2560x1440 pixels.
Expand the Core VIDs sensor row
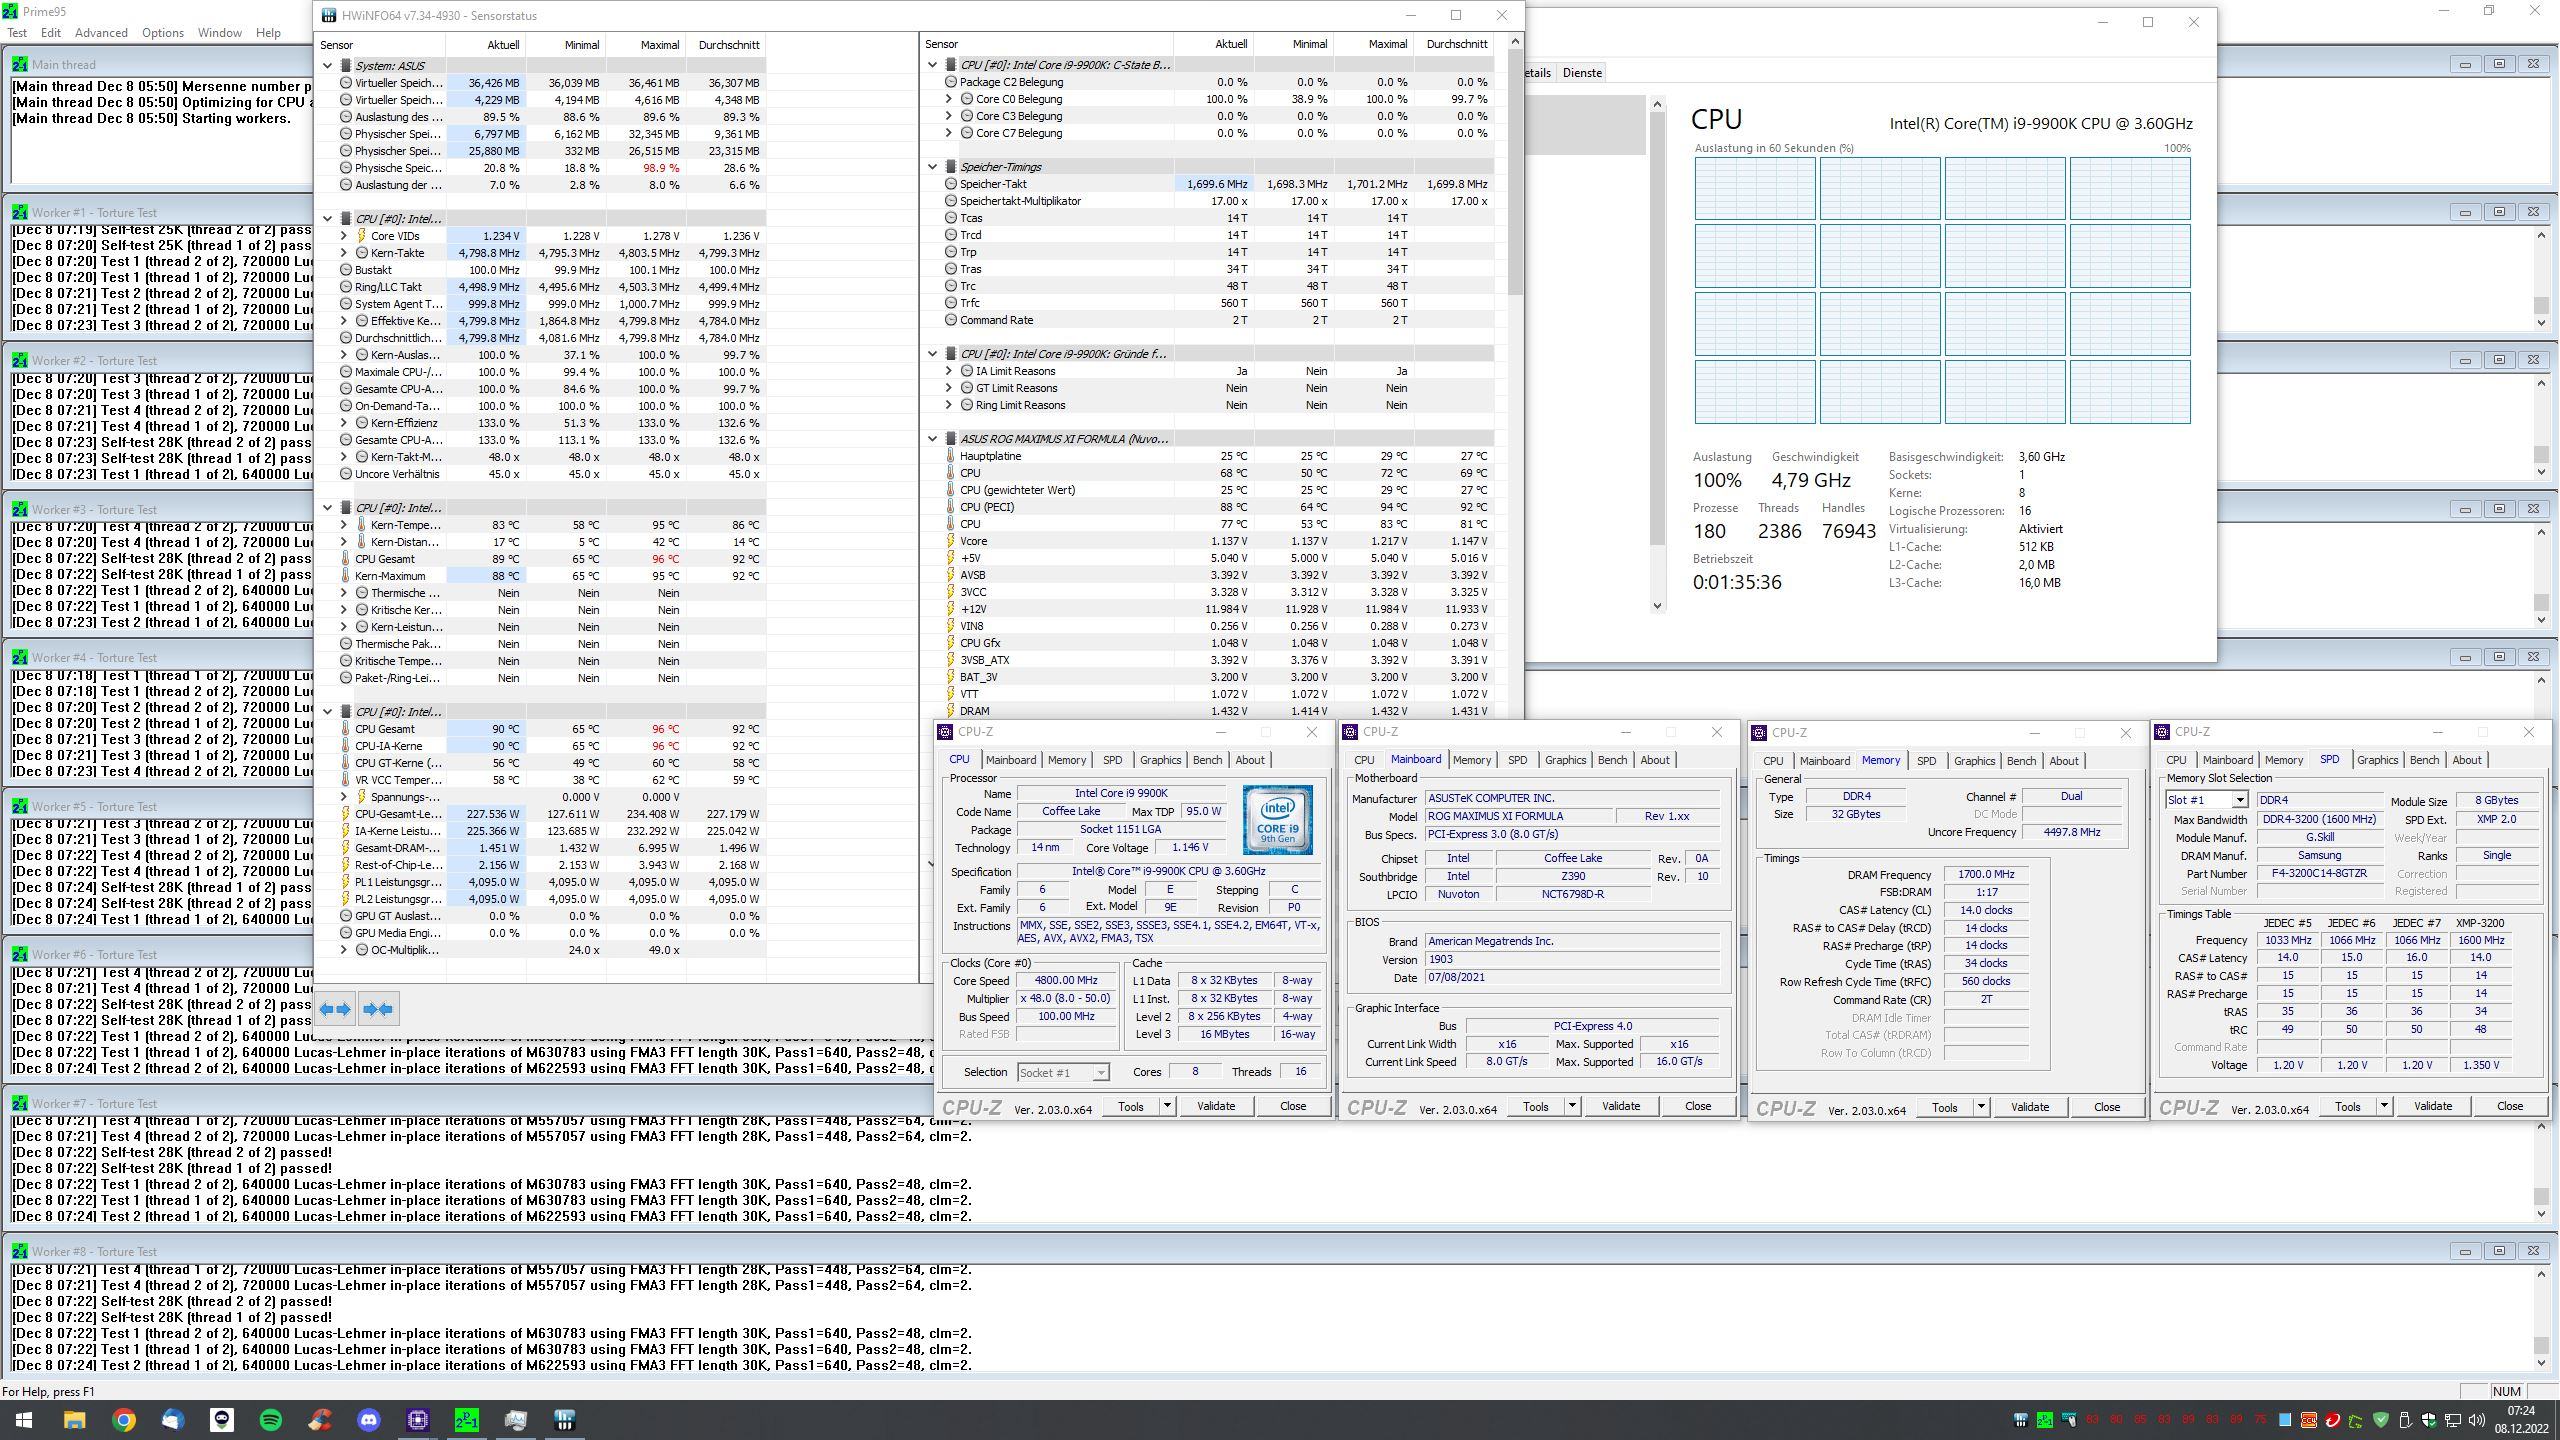pyautogui.click(x=344, y=236)
